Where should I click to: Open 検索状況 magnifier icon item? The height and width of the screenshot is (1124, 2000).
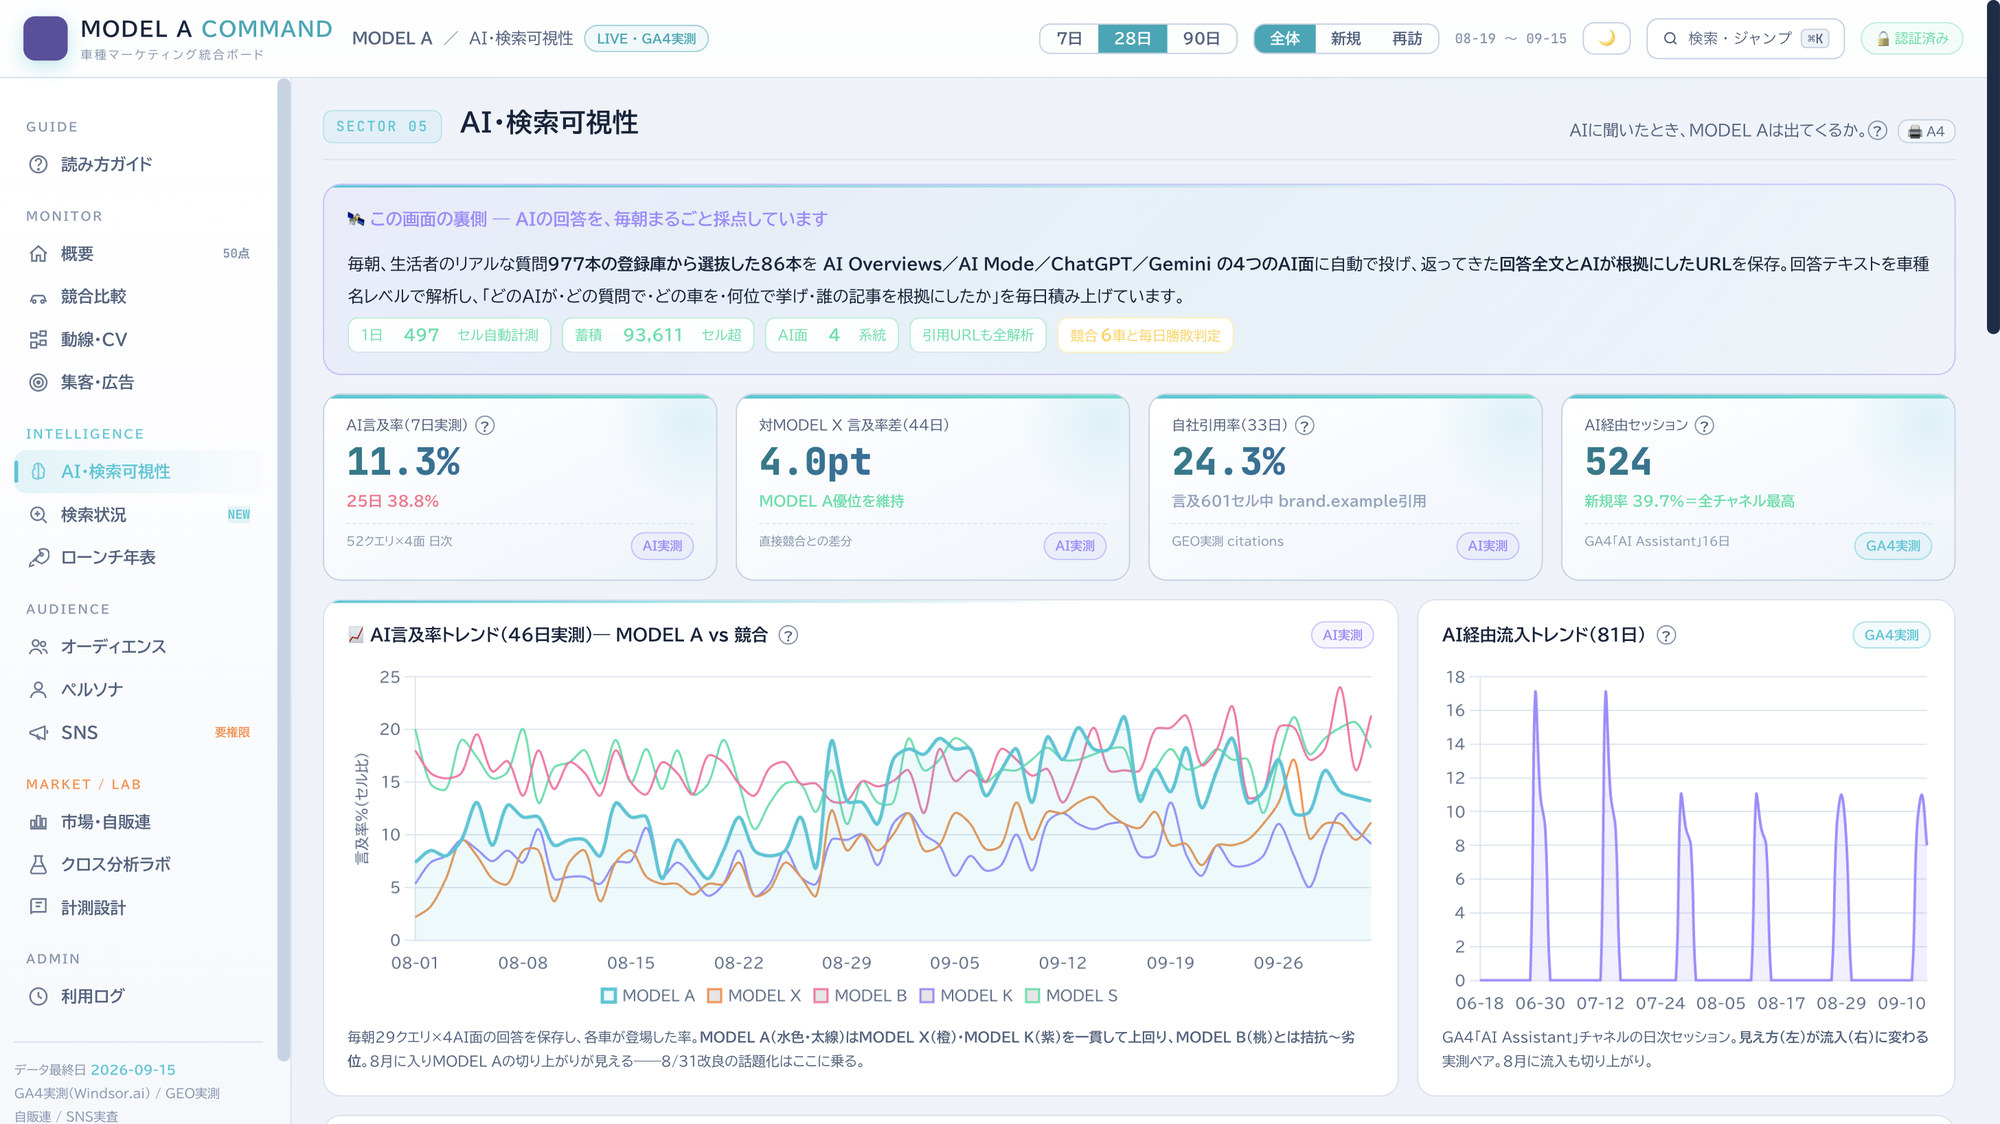coord(138,514)
